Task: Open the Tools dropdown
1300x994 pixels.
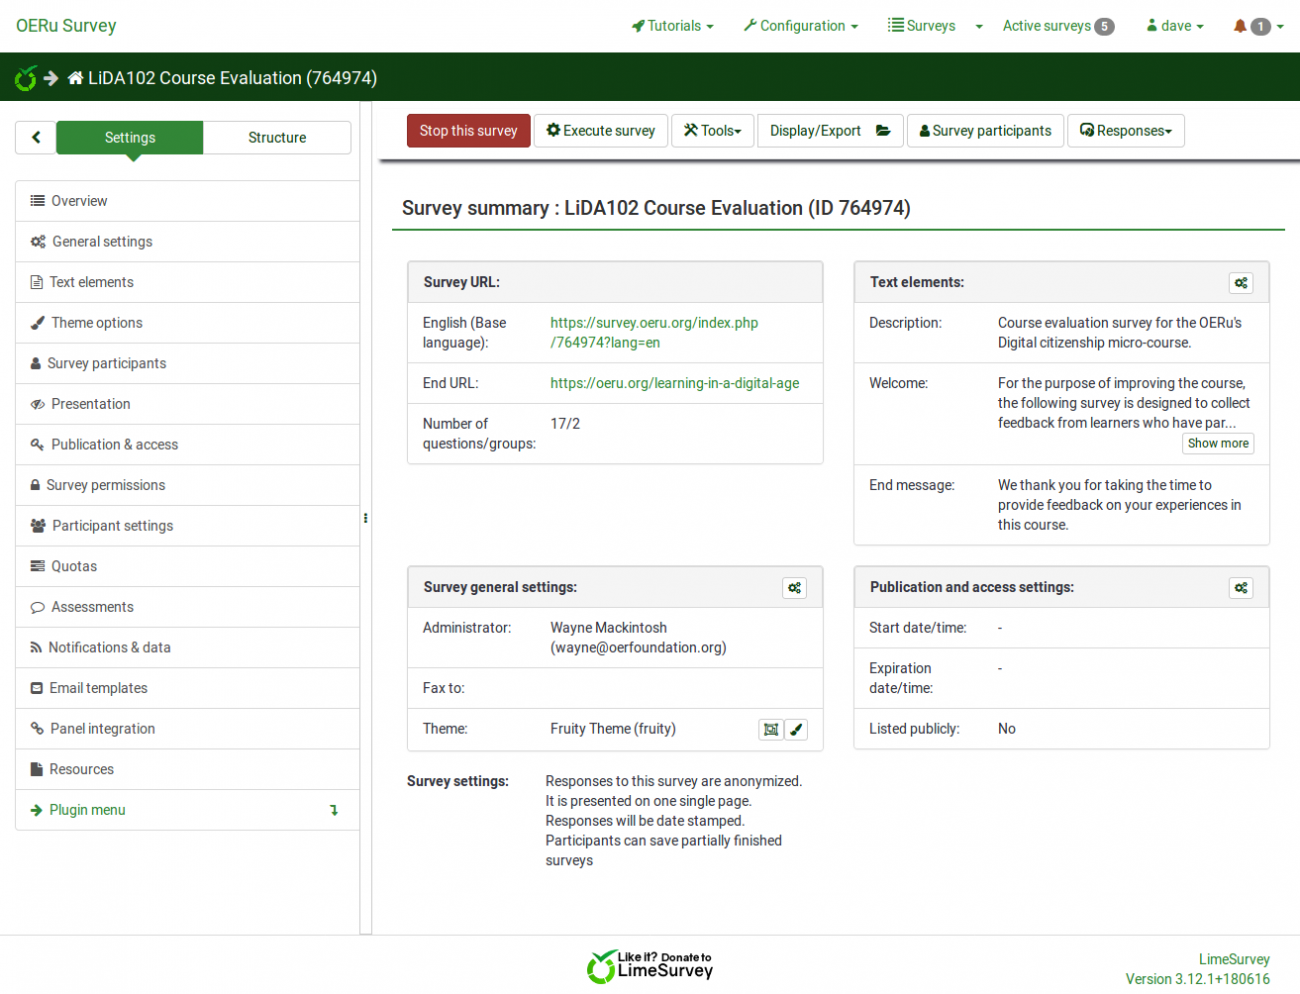Action: coord(712,131)
